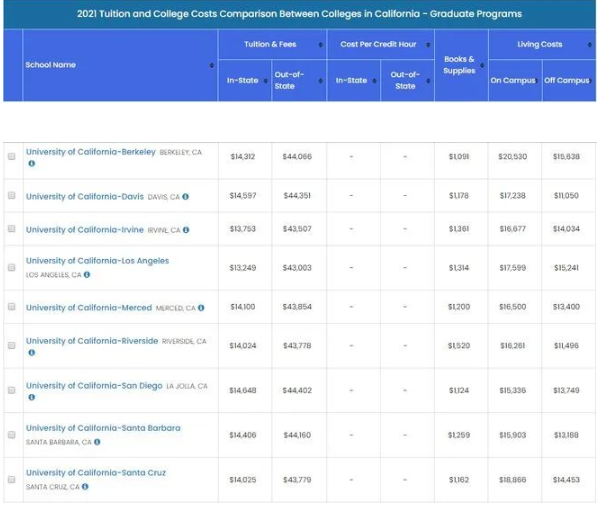This screenshot has height=510, width=597.
Task: Select Merced off-campus cost $13,400
Action: click(x=566, y=307)
